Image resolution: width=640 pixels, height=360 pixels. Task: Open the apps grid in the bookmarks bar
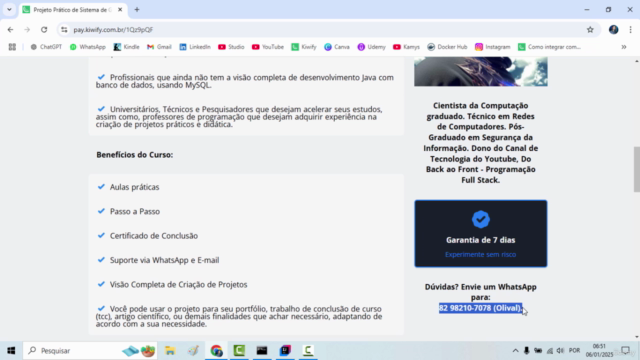coord(12,47)
